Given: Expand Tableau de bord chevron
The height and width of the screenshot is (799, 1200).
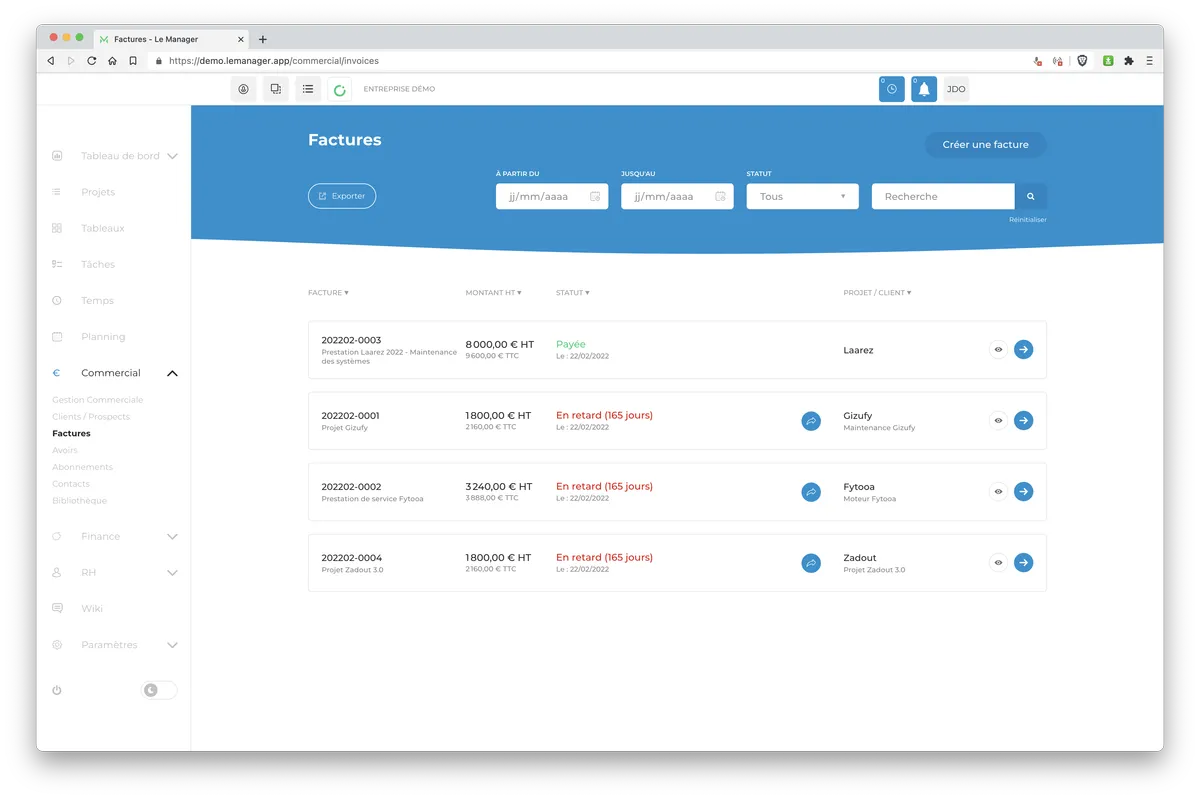Looking at the screenshot, I should (172, 156).
